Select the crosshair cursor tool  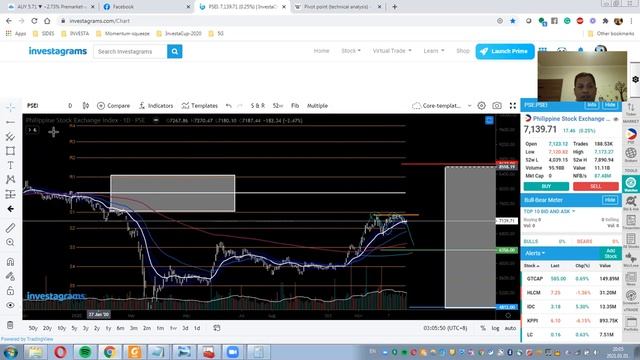click(x=10, y=107)
